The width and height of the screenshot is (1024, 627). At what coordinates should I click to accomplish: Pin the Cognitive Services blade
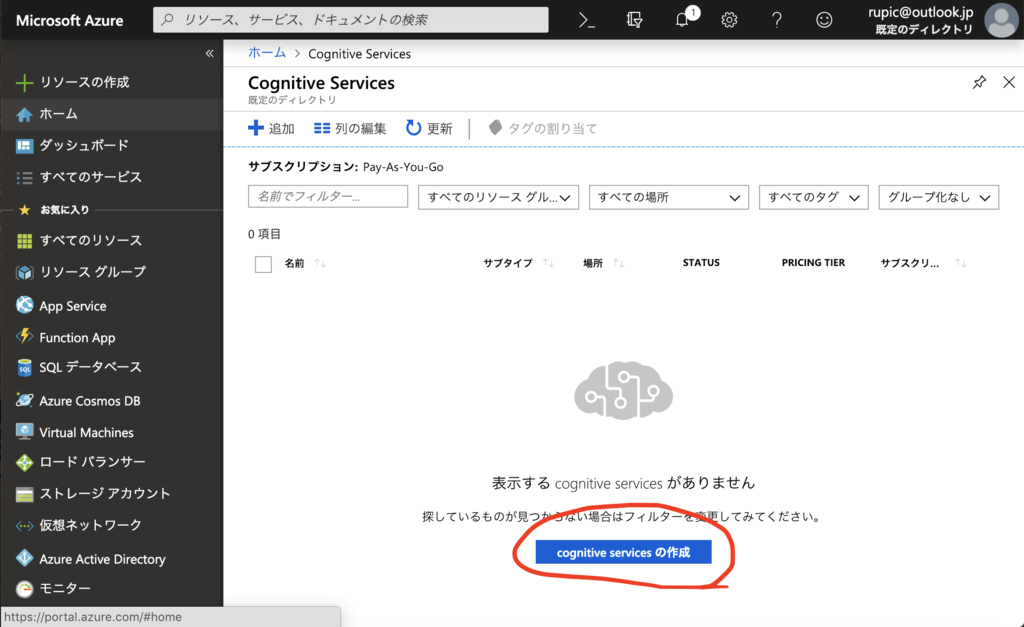979,83
